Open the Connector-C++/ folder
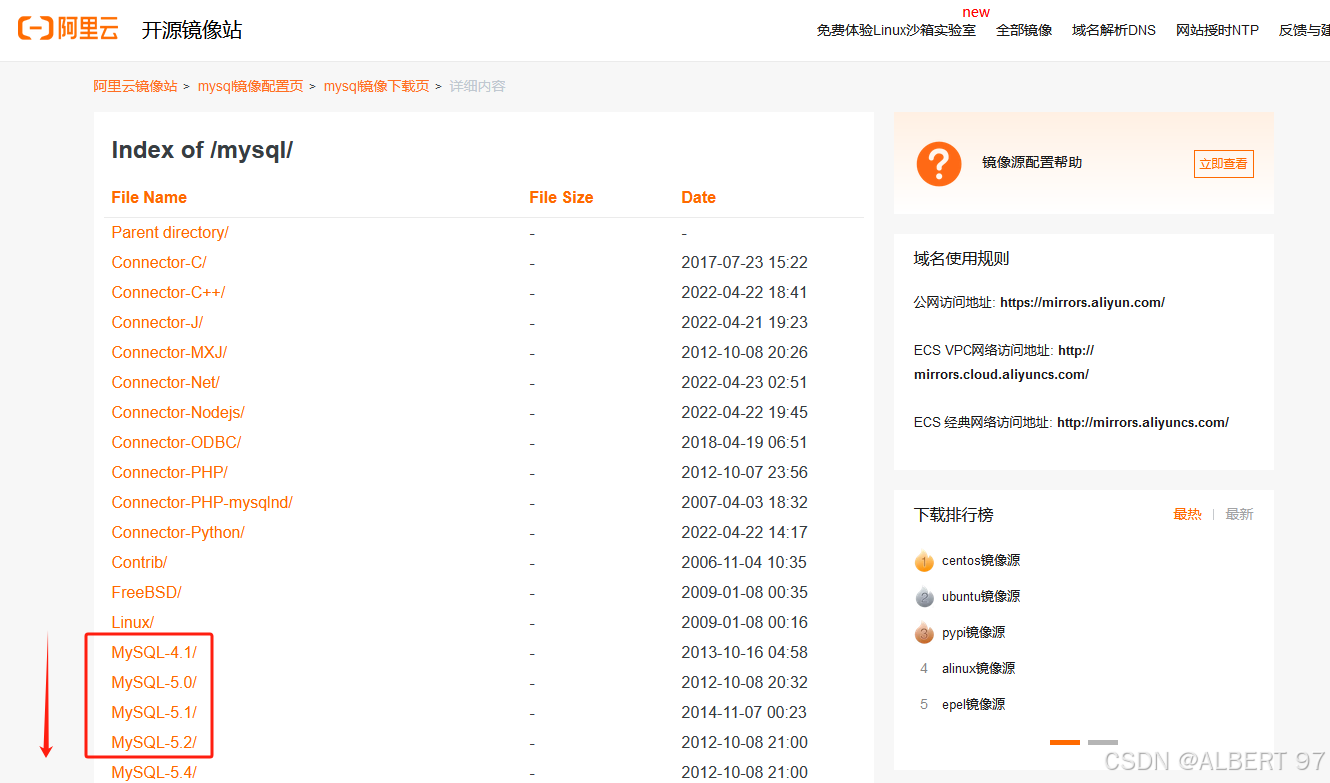Viewport: 1330px width, 783px height. pos(168,292)
